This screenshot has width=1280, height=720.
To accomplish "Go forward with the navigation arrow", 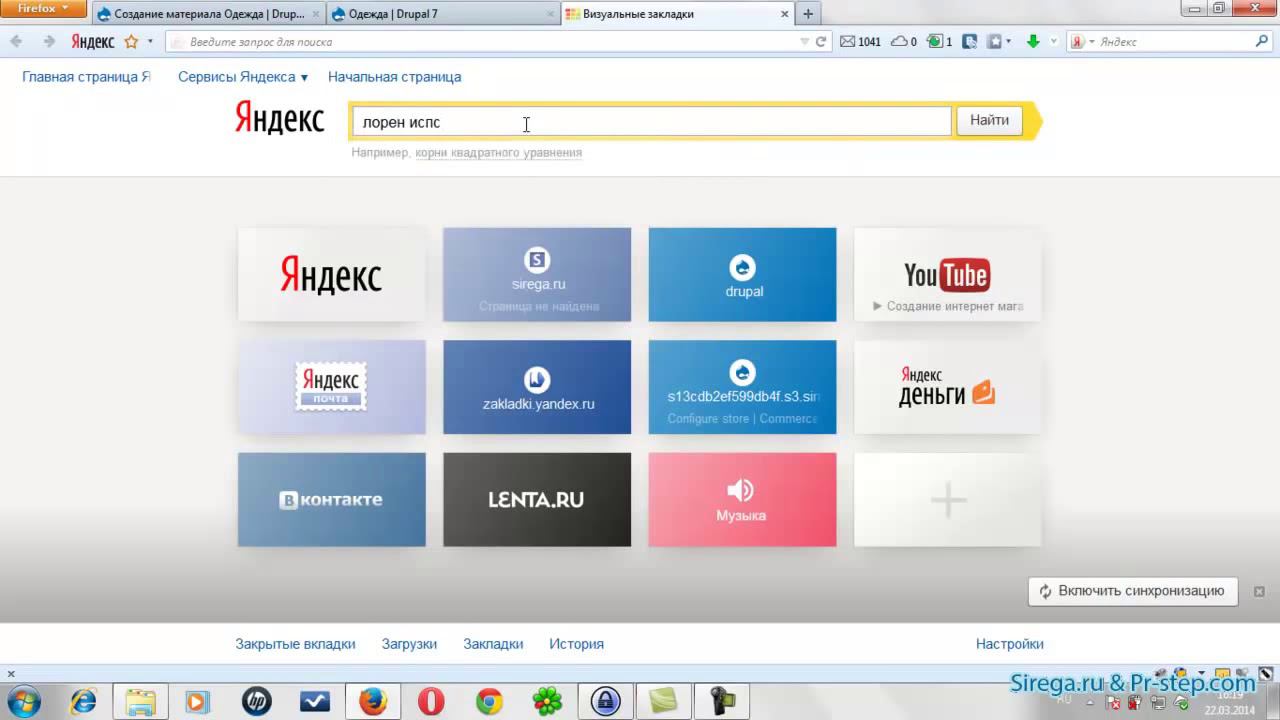I will [48, 42].
